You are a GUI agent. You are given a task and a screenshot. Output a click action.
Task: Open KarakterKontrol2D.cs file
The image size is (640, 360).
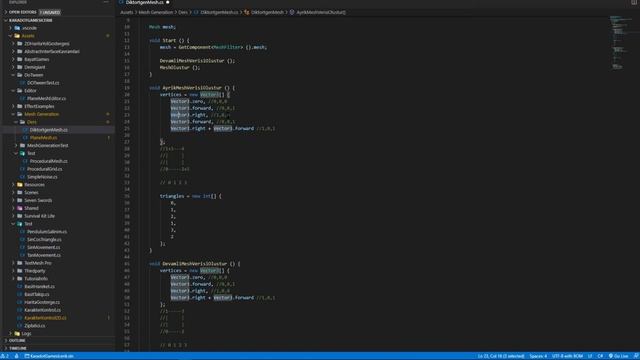pos(45,318)
